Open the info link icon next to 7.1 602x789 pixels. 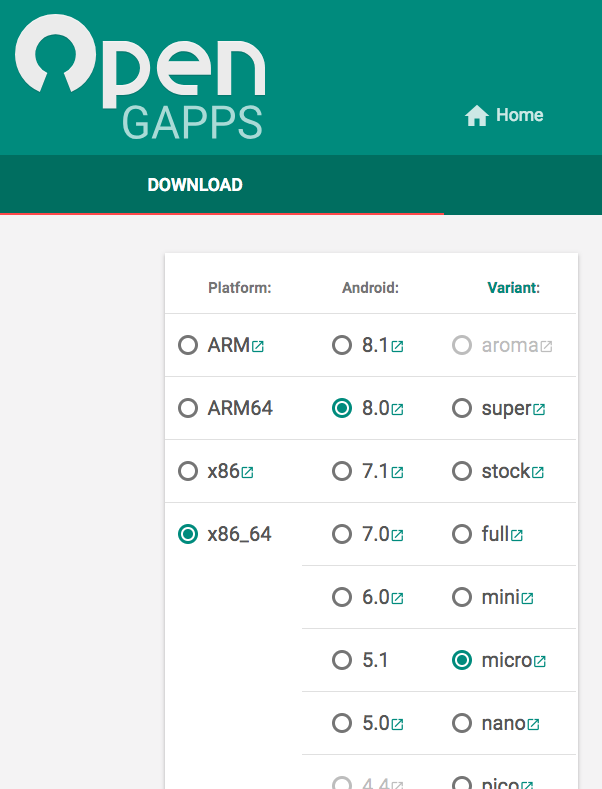(x=397, y=472)
